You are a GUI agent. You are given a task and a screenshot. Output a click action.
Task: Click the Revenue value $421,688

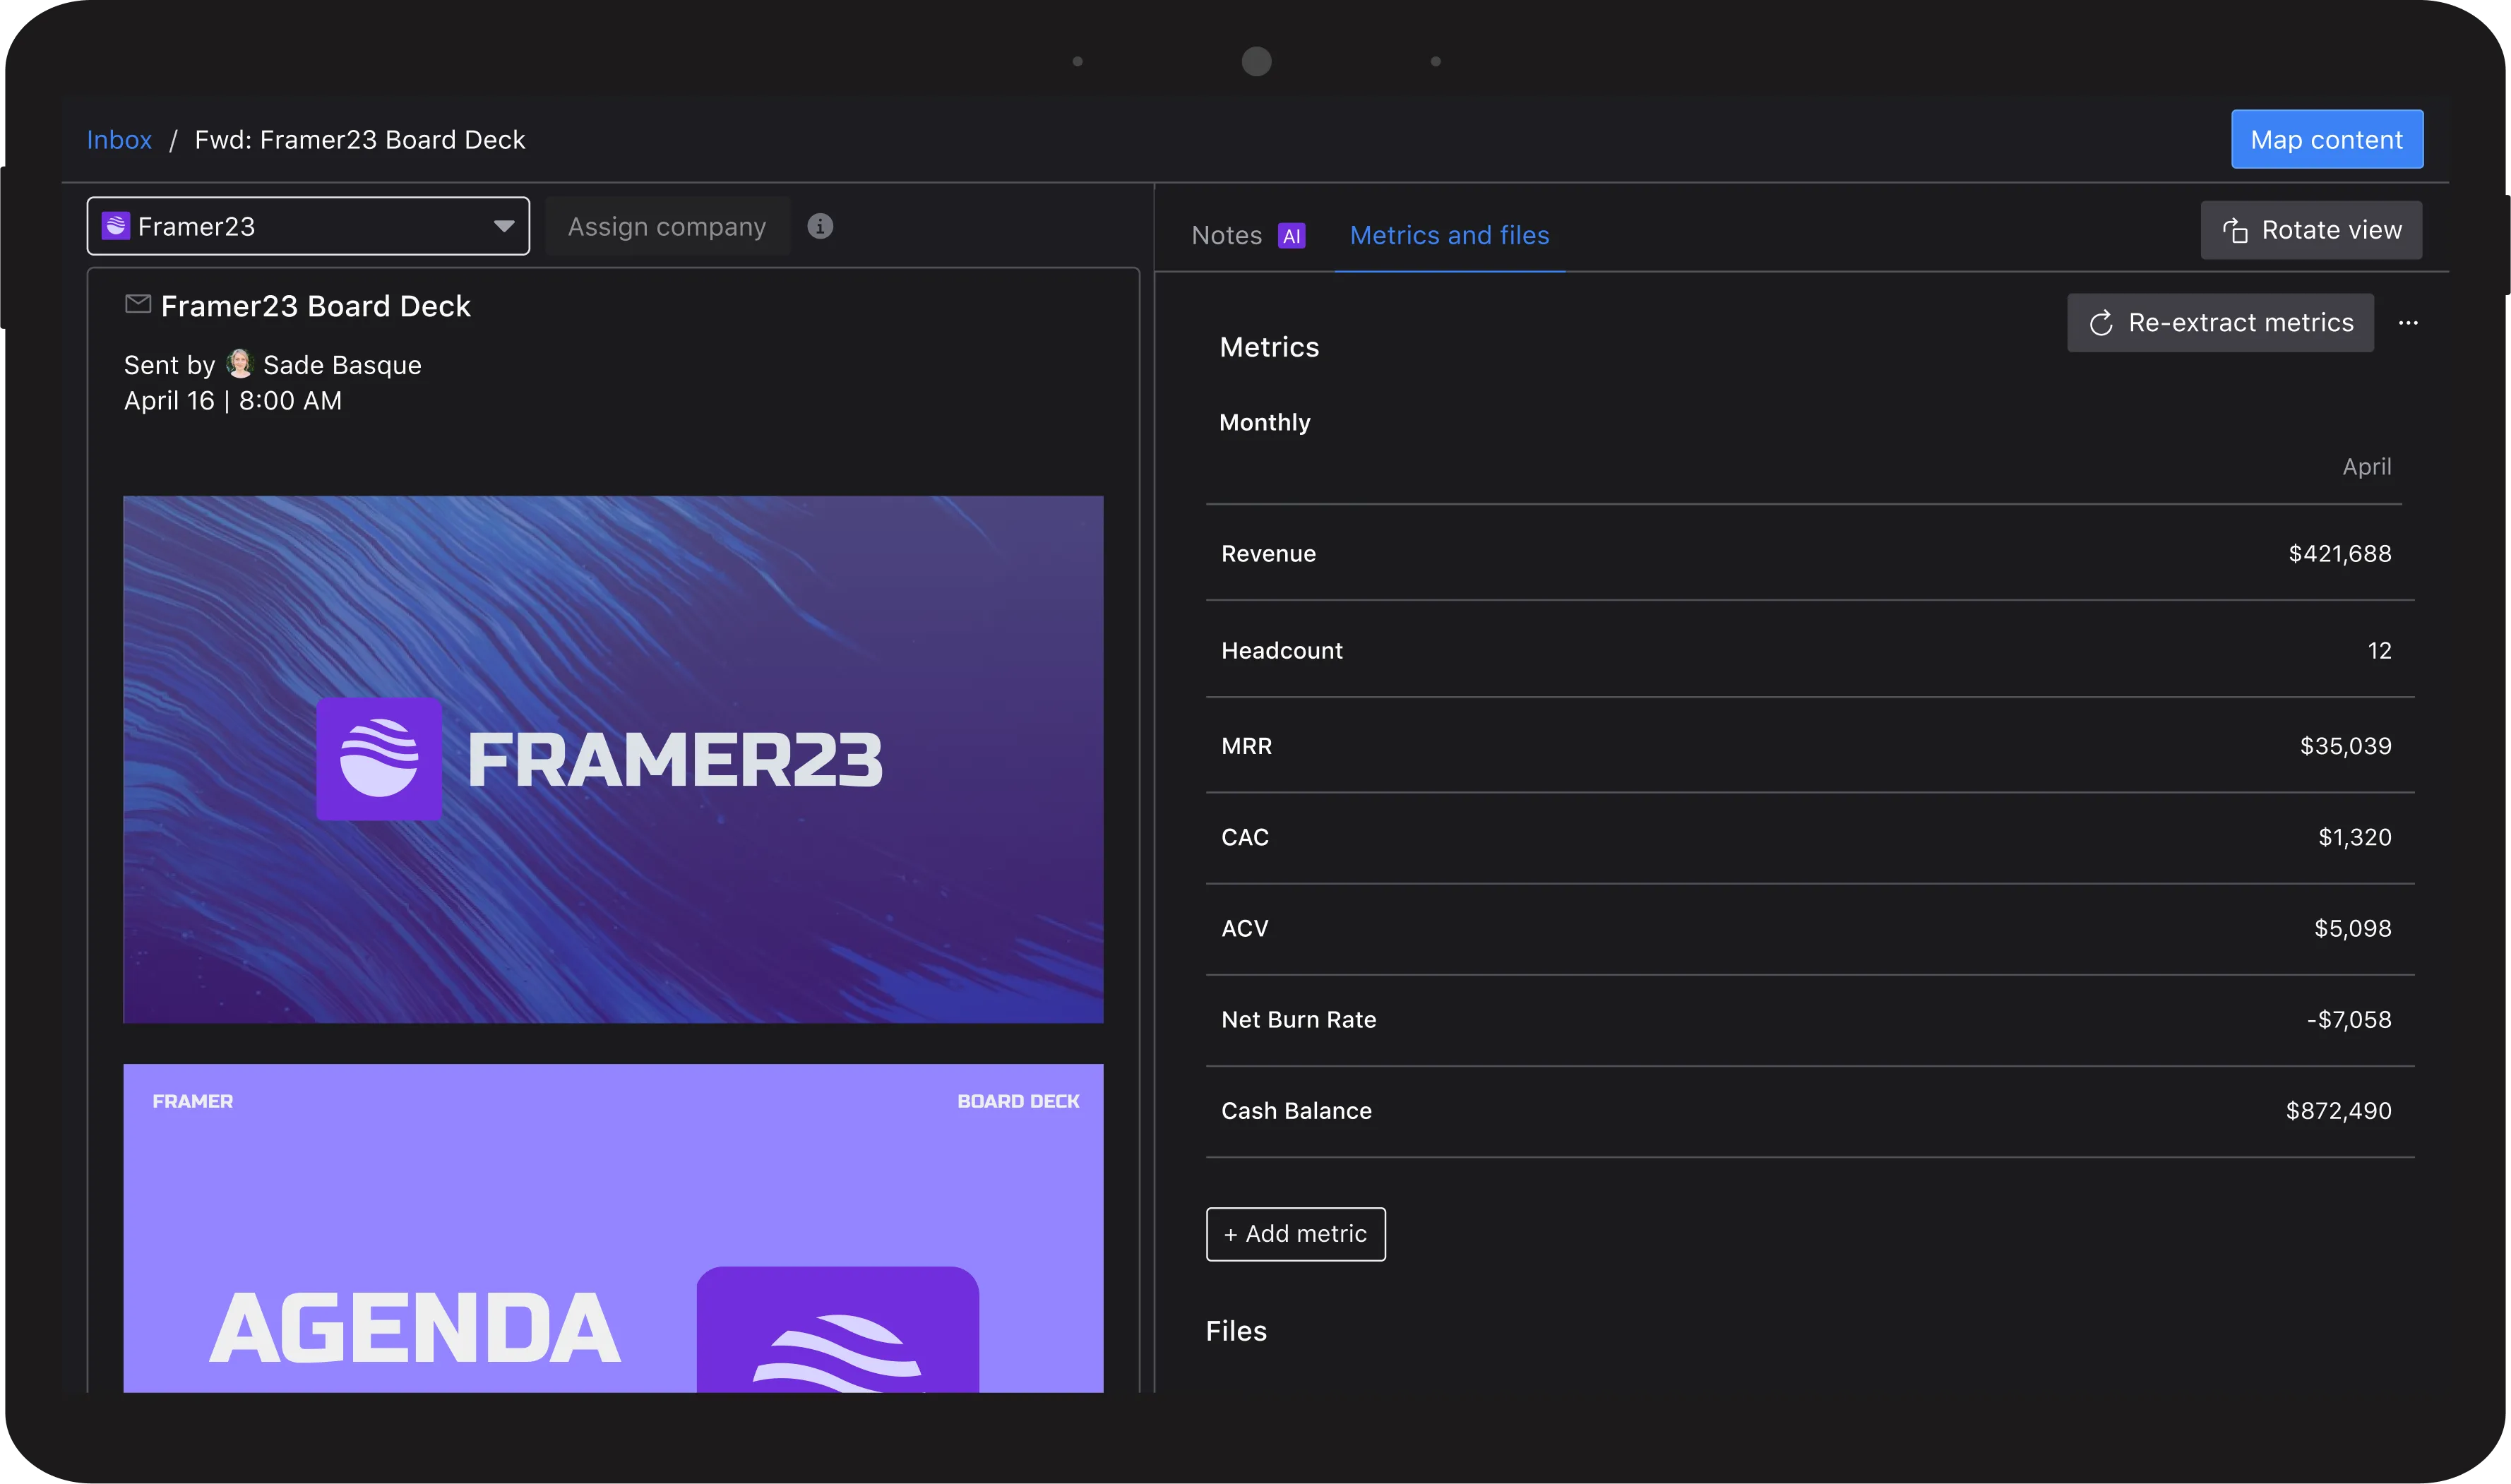pos(2339,554)
